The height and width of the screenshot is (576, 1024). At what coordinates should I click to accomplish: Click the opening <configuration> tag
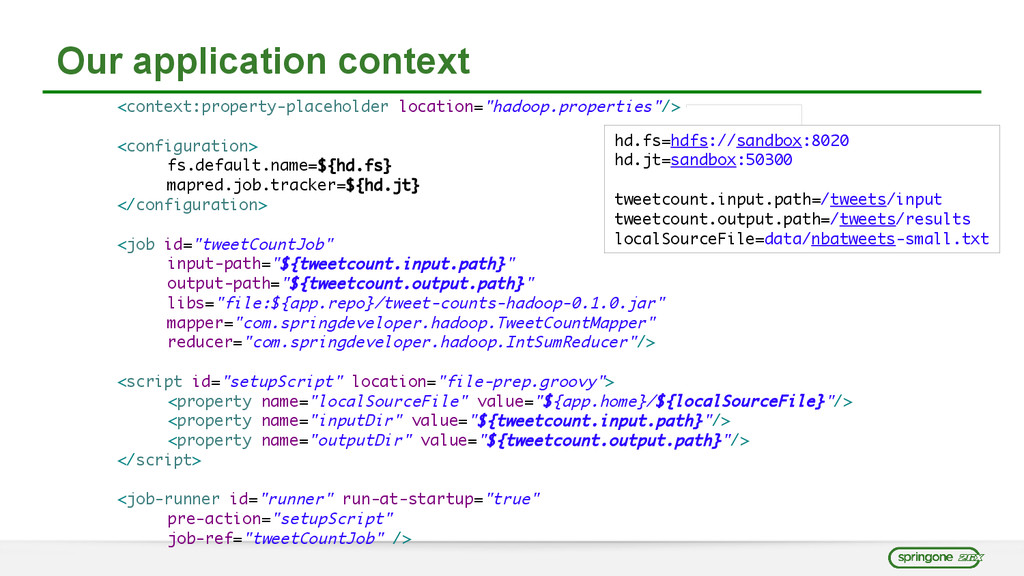point(187,146)
